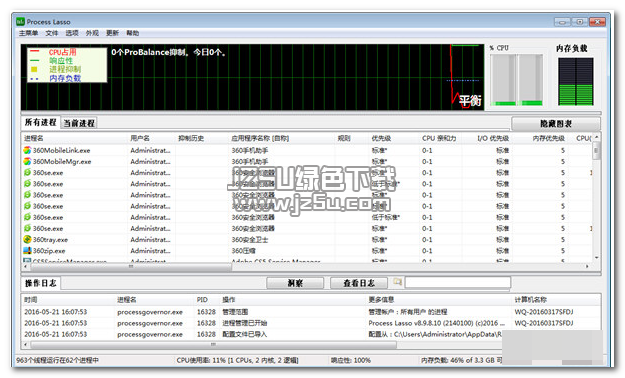Click the 360压缩 application name cell
This screenshot has height=378, width=625.
point(244,251)
